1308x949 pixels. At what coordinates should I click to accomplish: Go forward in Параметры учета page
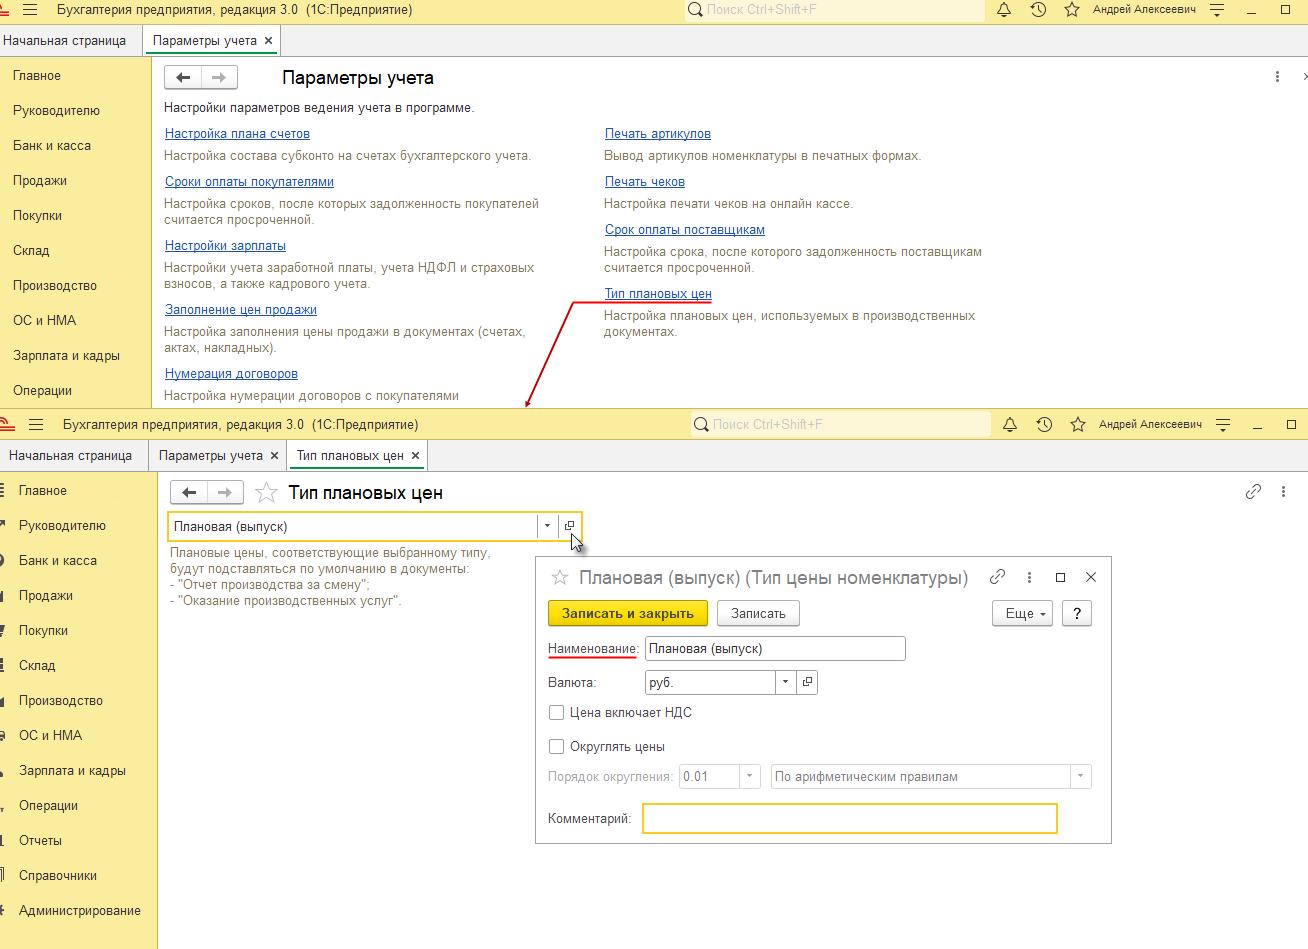pyautogui.click(x=219, y=77)
